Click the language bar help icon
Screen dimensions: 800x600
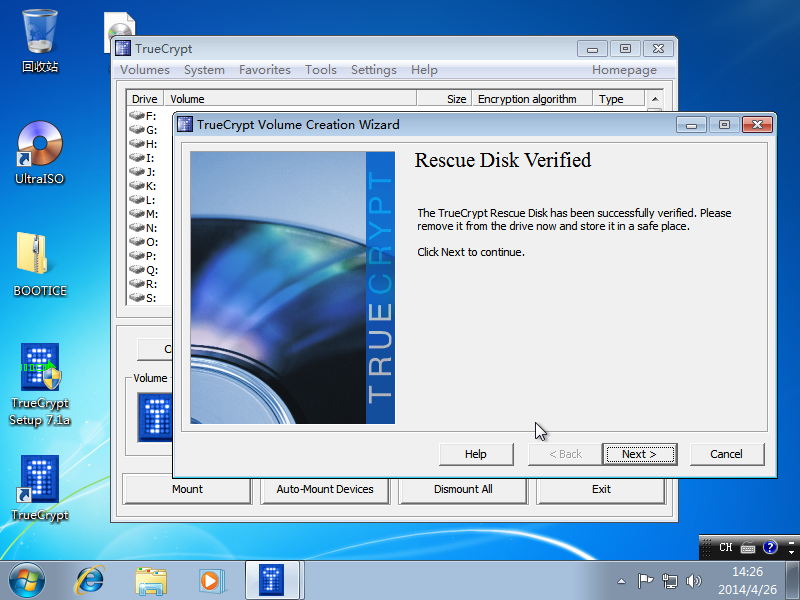point(770,547)
